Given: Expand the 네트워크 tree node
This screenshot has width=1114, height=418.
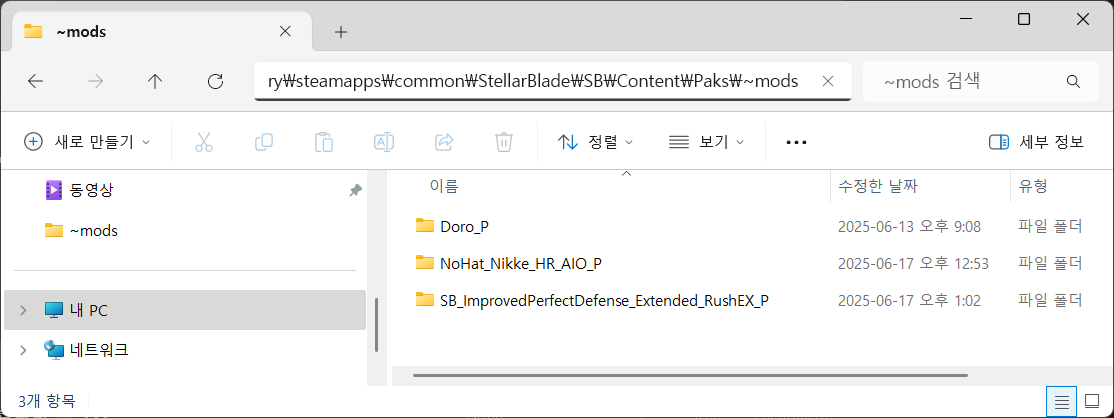Looking at the screenshot, I should (23, 350).
